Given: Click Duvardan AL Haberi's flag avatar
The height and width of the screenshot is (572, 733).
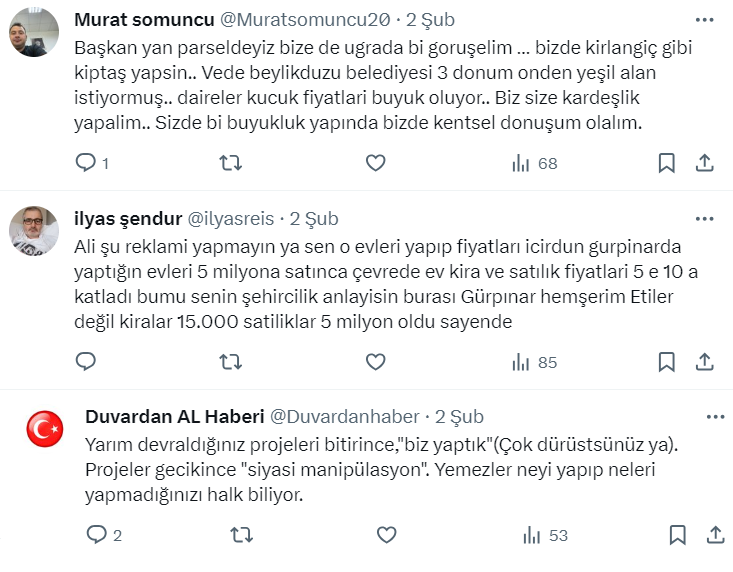Looking at the screenshot, I should pyautogui.click(x=44, y=430).
